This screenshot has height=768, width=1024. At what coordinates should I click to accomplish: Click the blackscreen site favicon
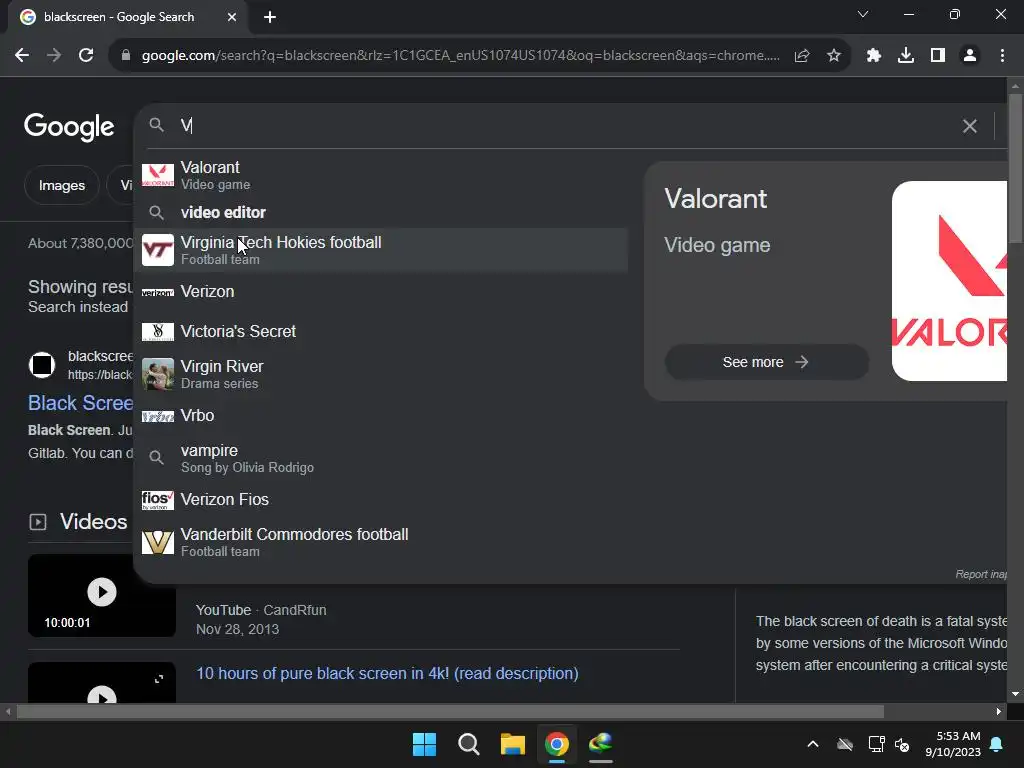42,364
